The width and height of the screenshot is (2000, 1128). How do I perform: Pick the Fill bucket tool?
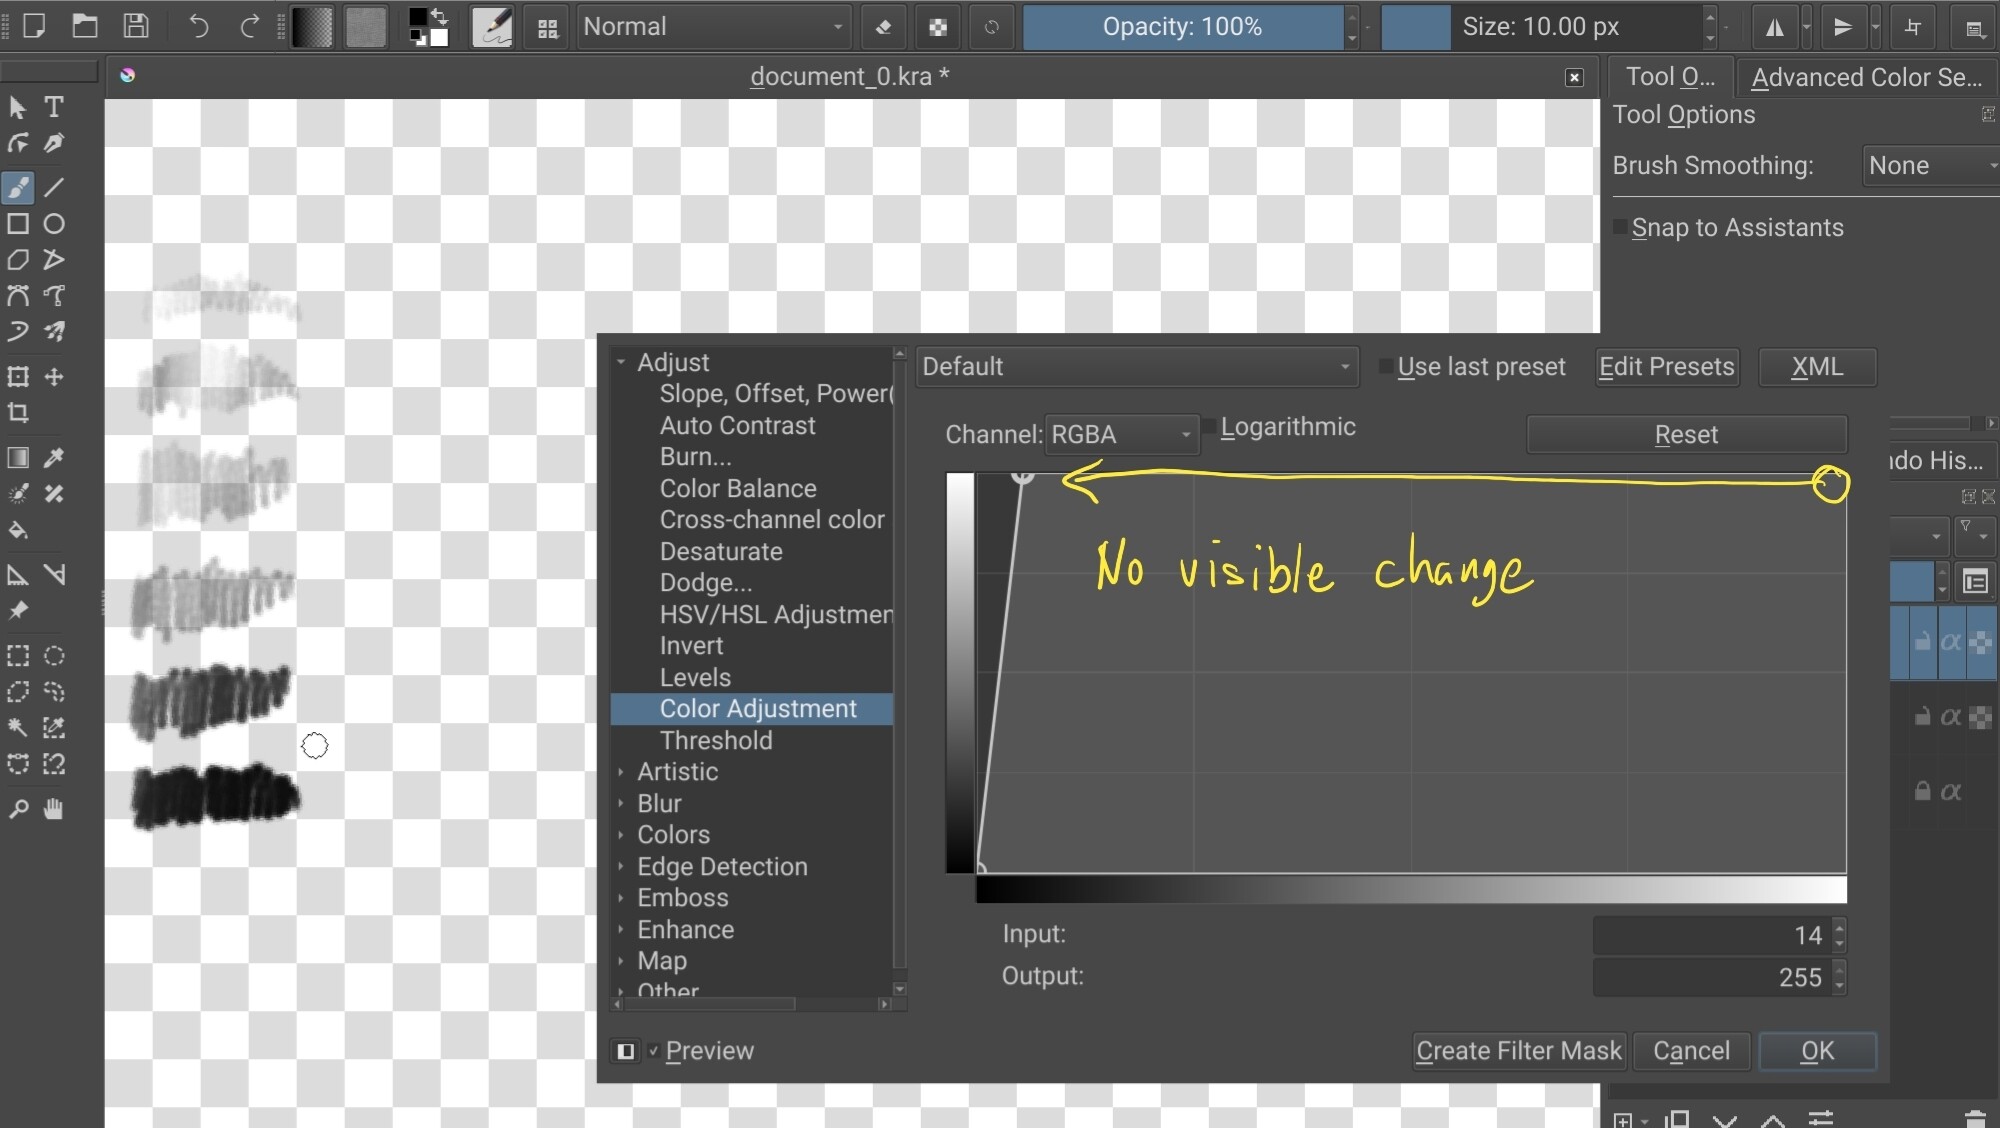tap(18, 530)
